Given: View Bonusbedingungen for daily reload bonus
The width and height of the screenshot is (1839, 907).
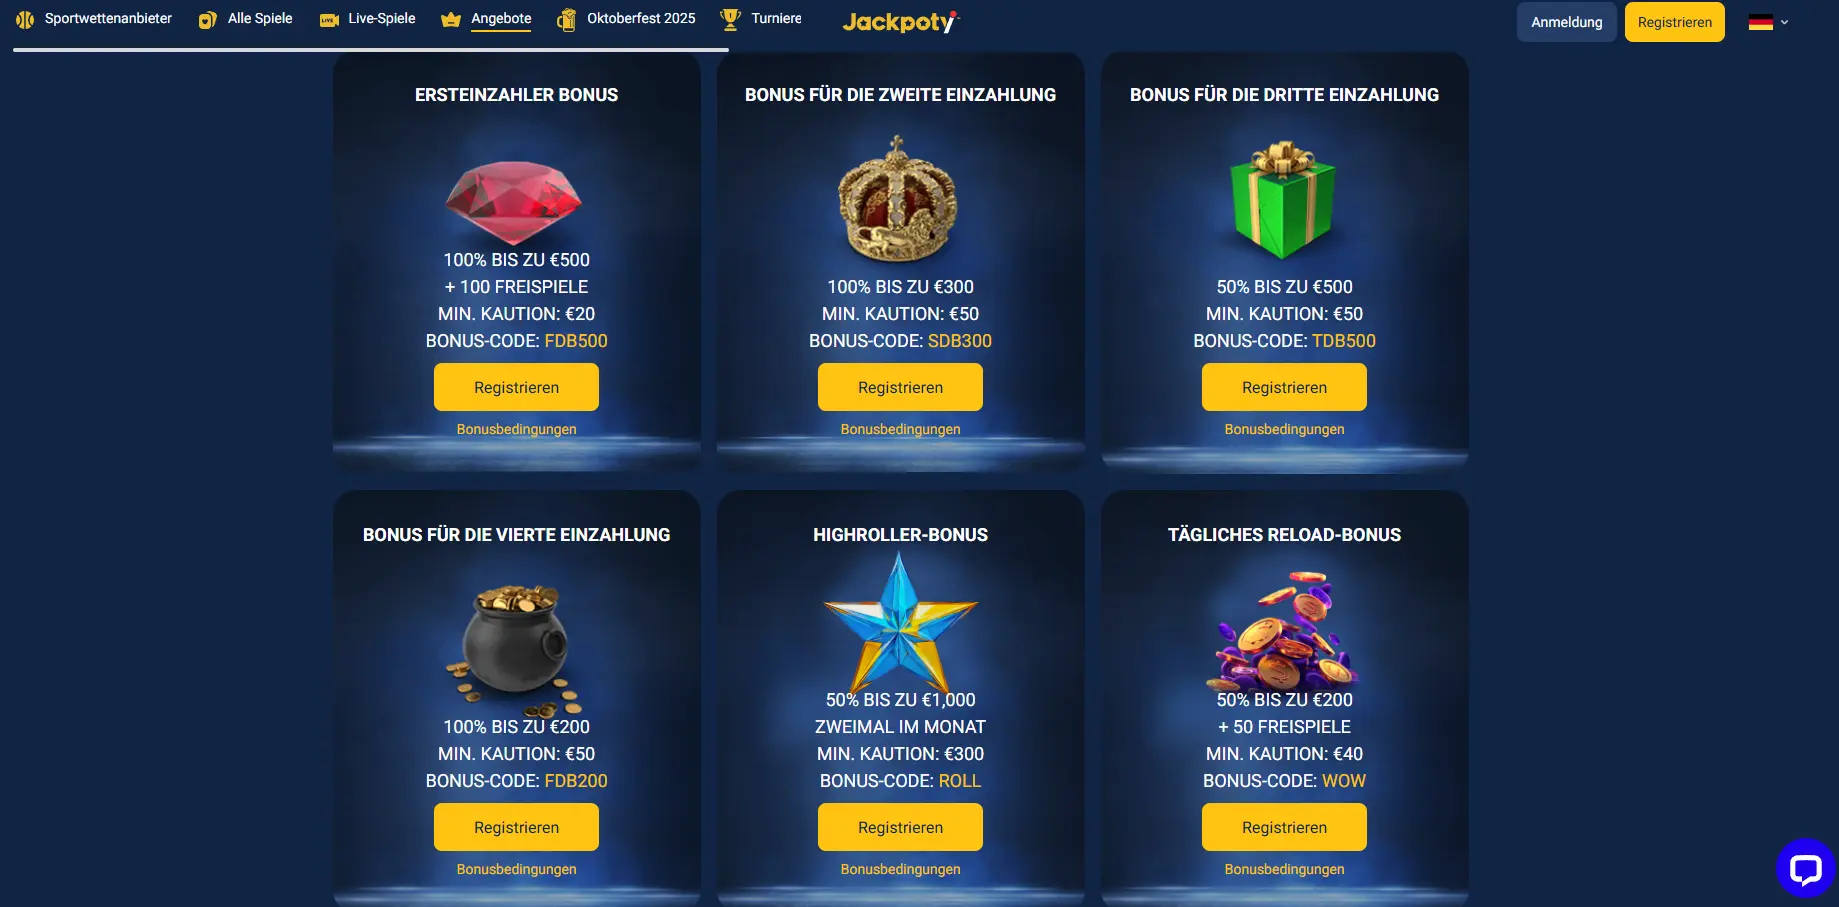Looking at the screenshot, I should click(1284, 869).
